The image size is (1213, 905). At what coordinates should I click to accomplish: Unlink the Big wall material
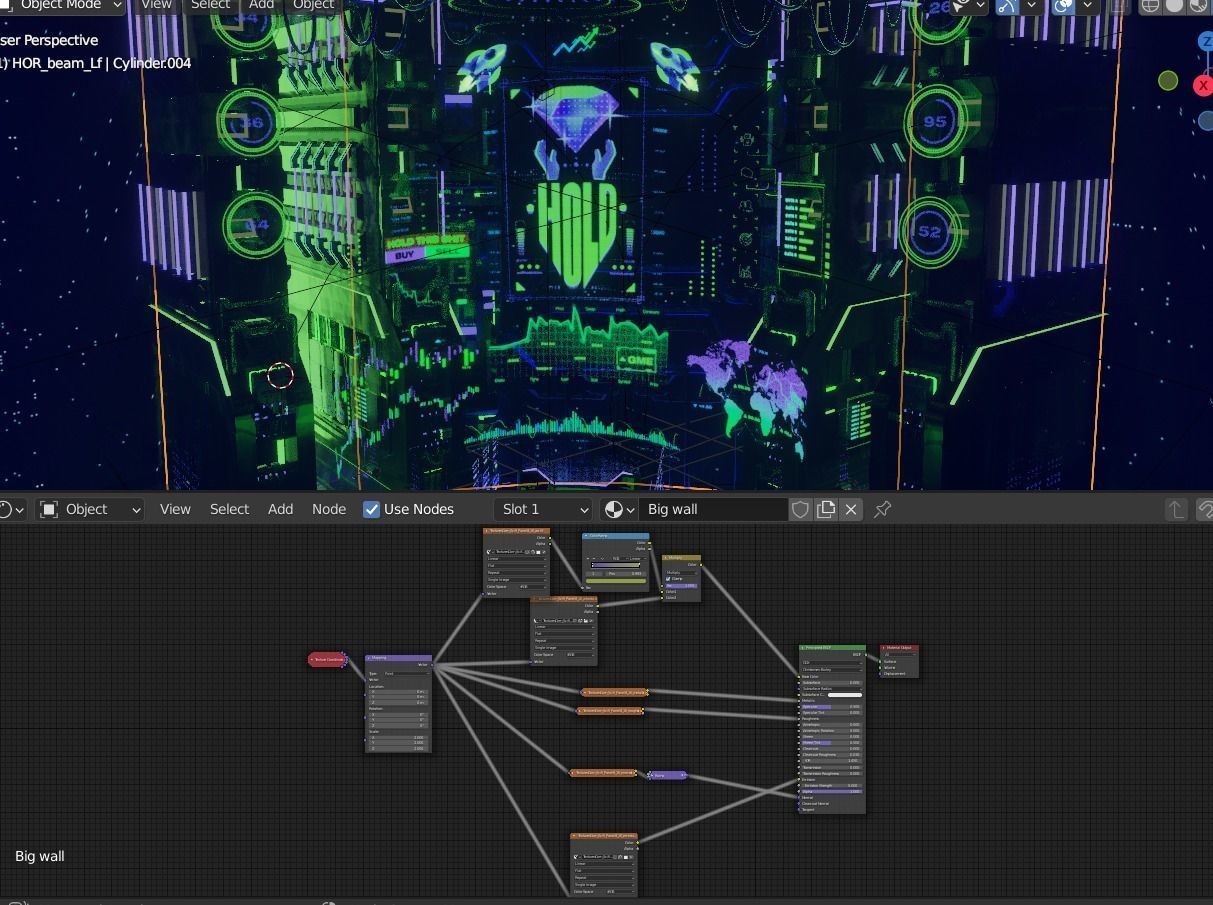pyautogui.click(x=851, y=509)
